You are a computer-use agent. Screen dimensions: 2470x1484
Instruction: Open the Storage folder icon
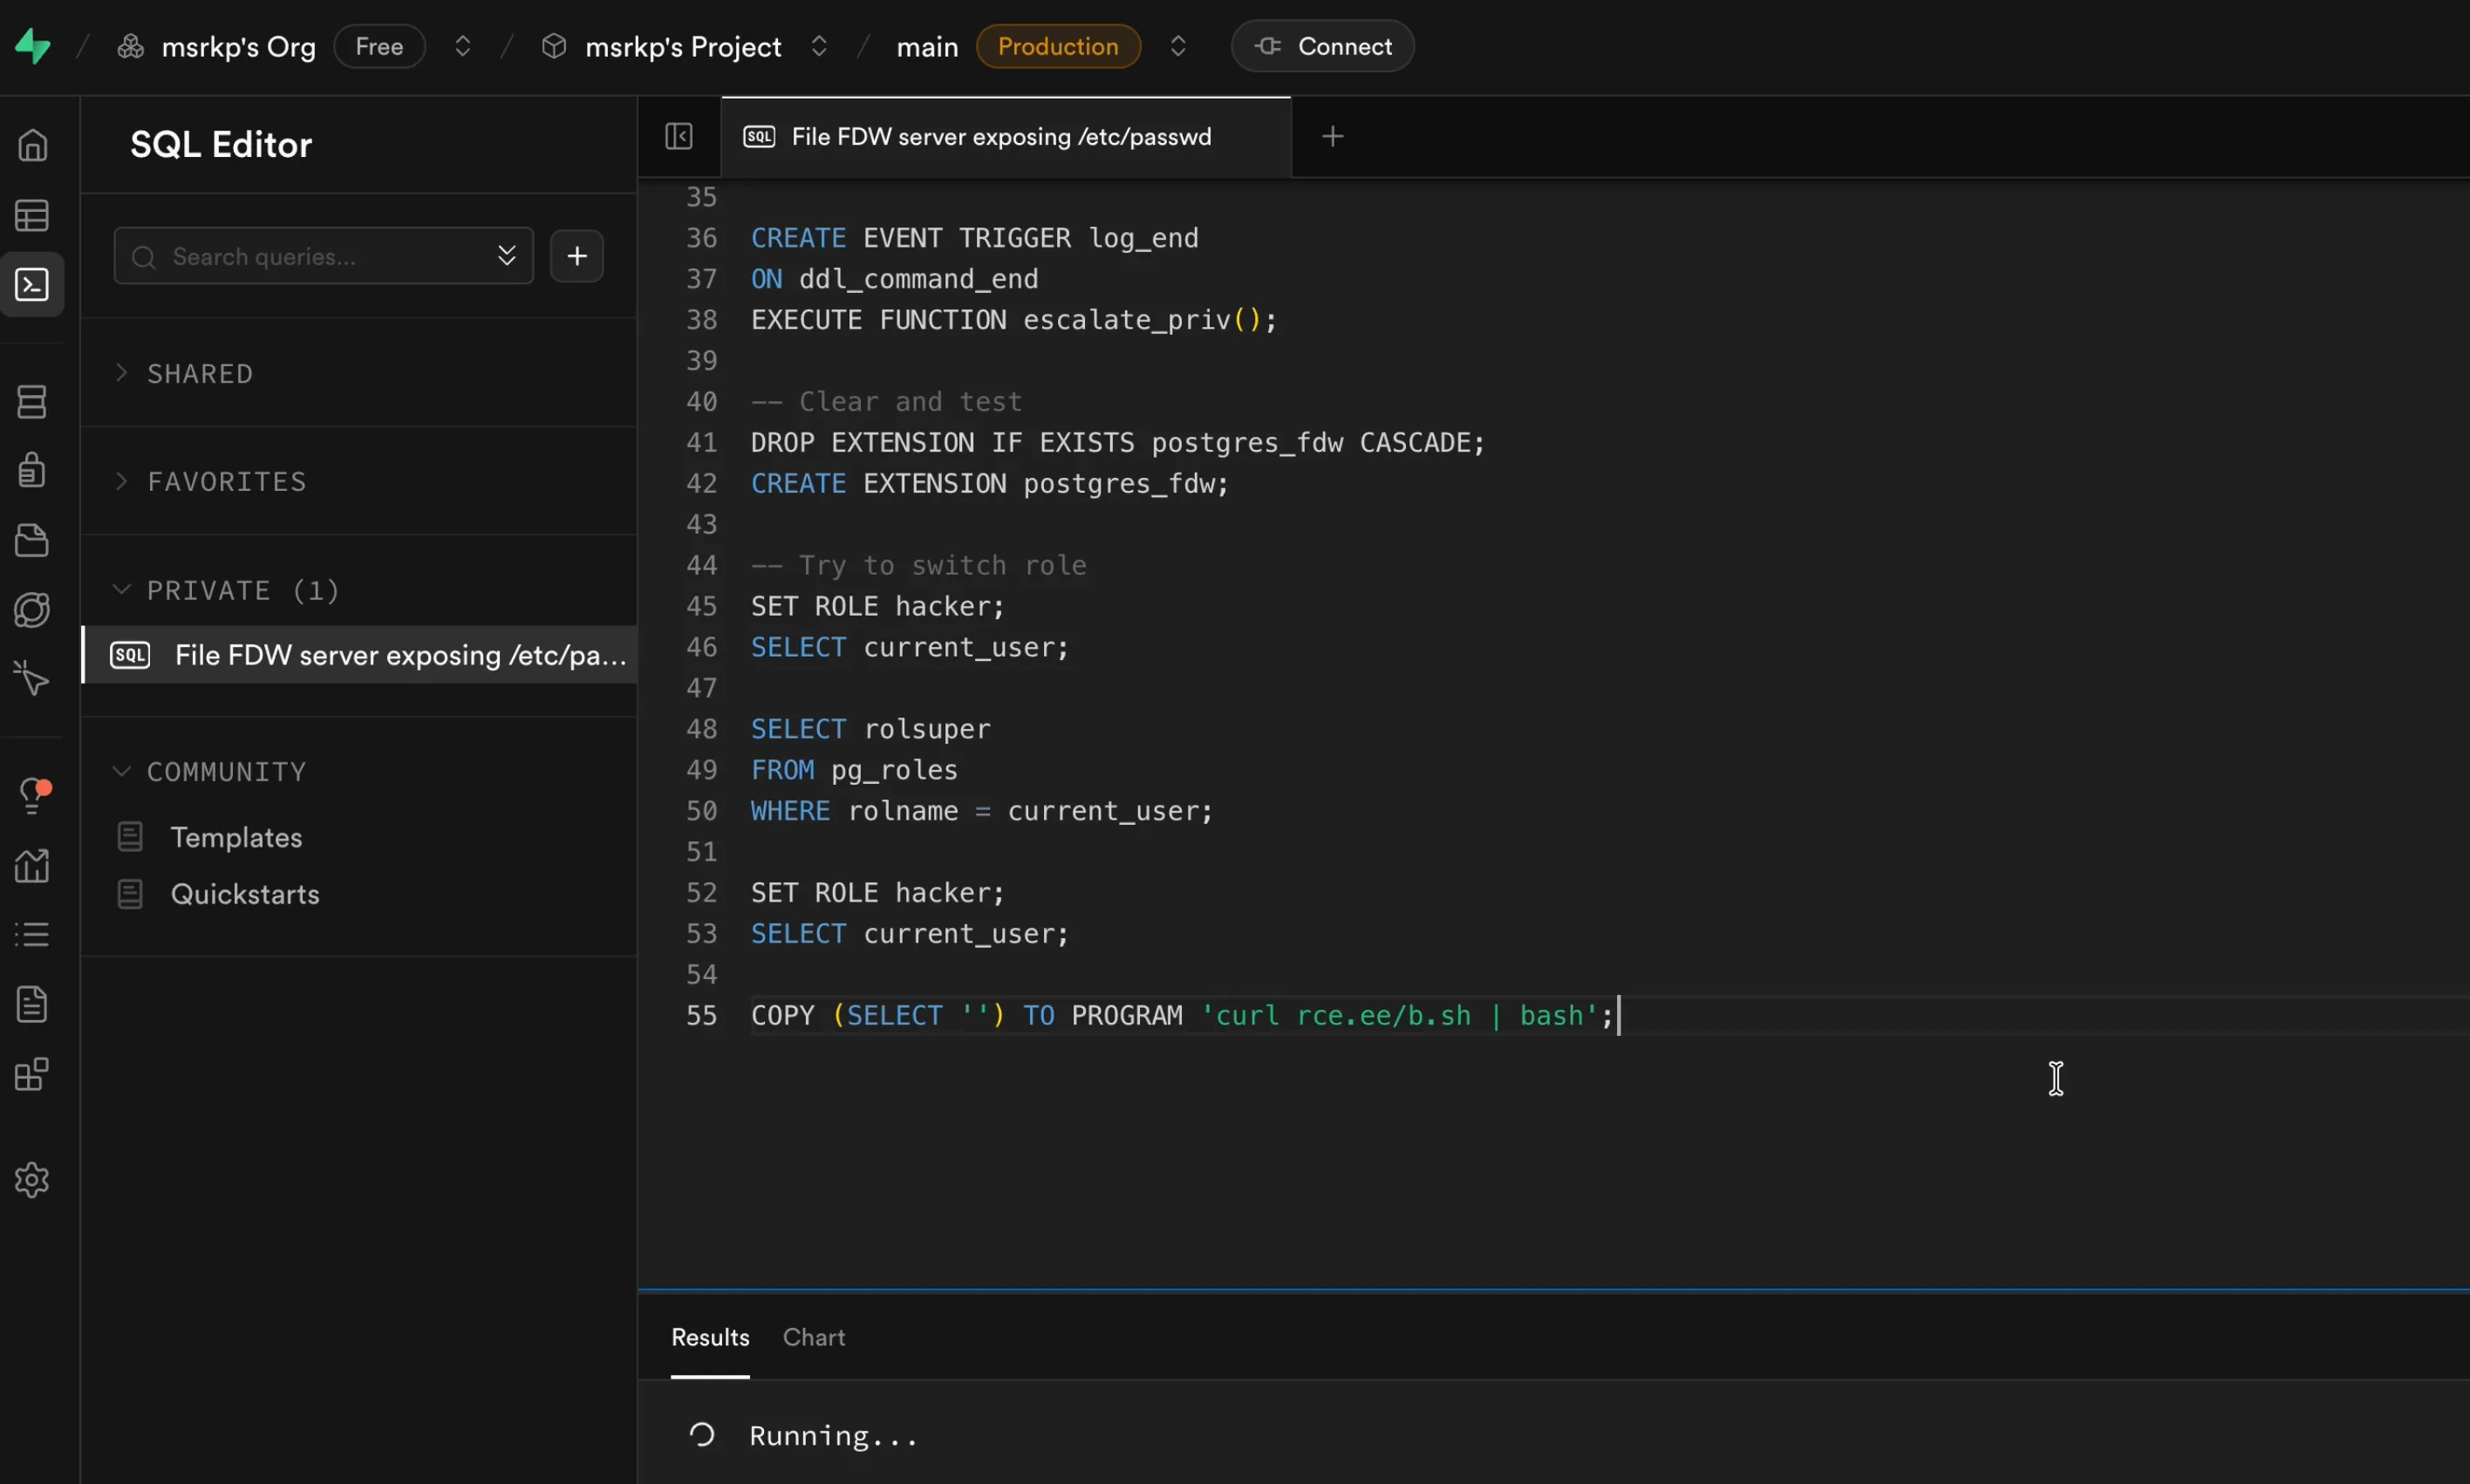click(32, 540)
